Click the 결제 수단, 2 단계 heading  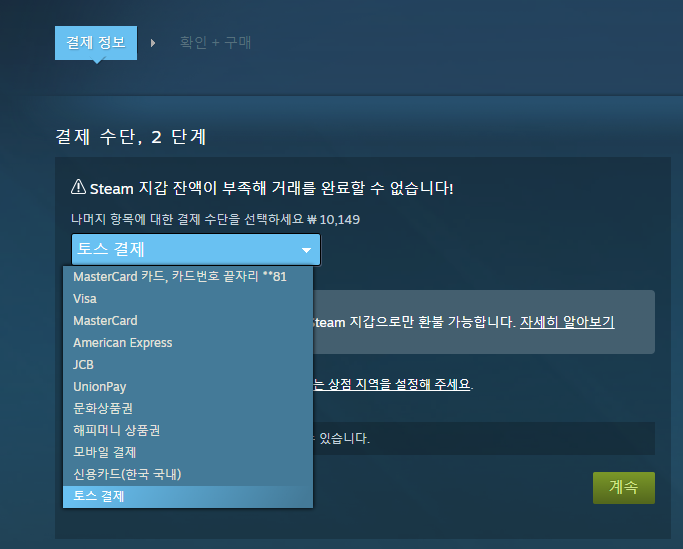pyautogui.click(x=131, y=137)
